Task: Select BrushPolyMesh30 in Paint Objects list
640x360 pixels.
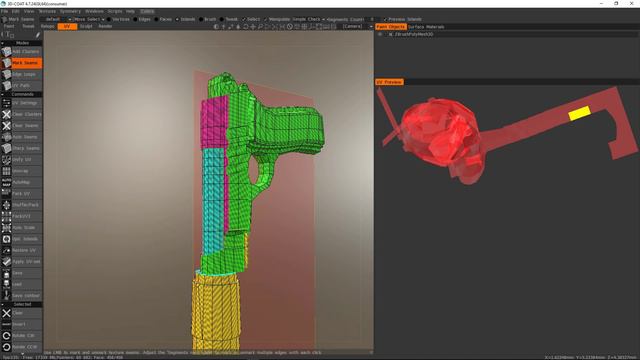Action: [414, 34]
